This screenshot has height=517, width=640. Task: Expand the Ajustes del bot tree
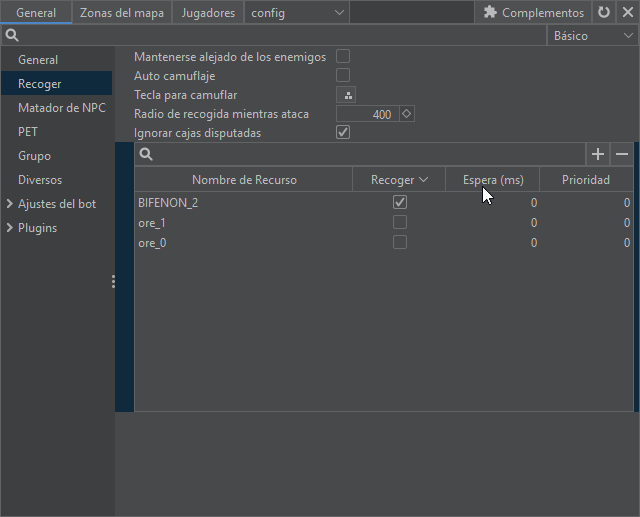coord(10,204)
